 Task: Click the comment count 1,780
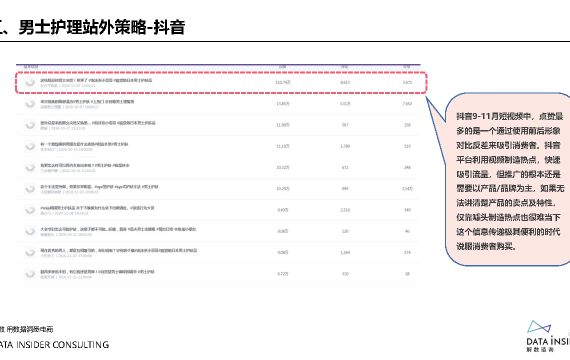pyautogui.click(x=345, y=146)
